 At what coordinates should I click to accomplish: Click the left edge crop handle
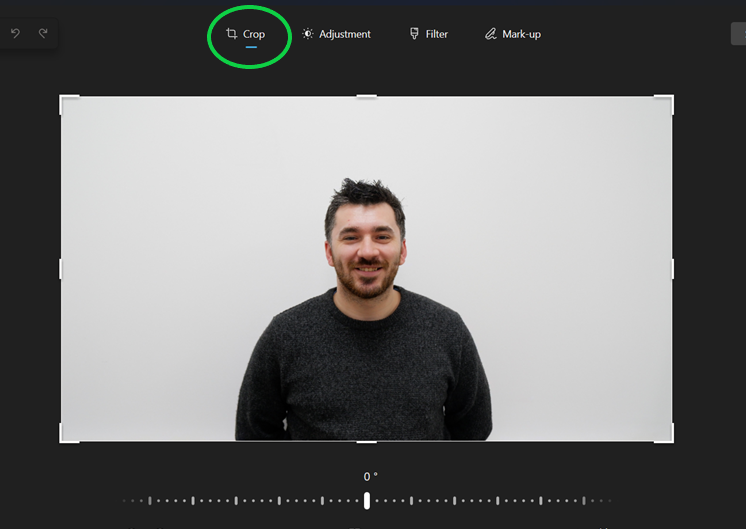60,269
